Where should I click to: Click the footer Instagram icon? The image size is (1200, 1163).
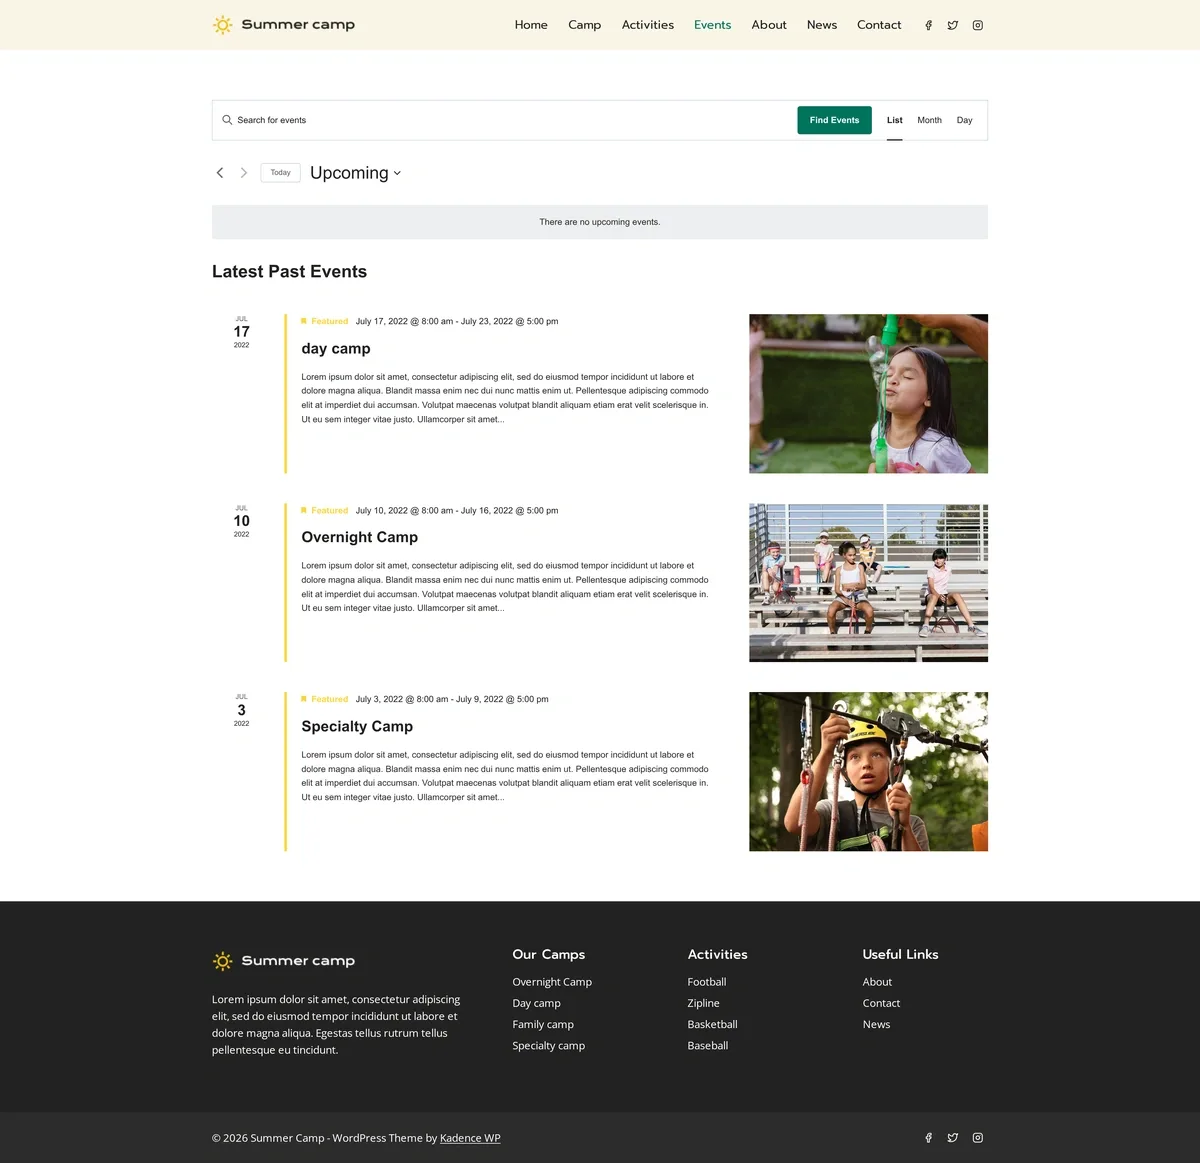click(978, 1138)
